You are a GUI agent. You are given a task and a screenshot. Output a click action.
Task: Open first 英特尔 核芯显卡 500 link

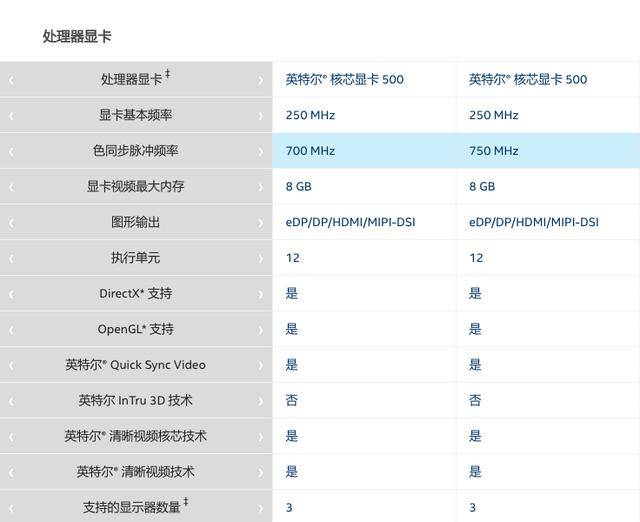(344, 79)
